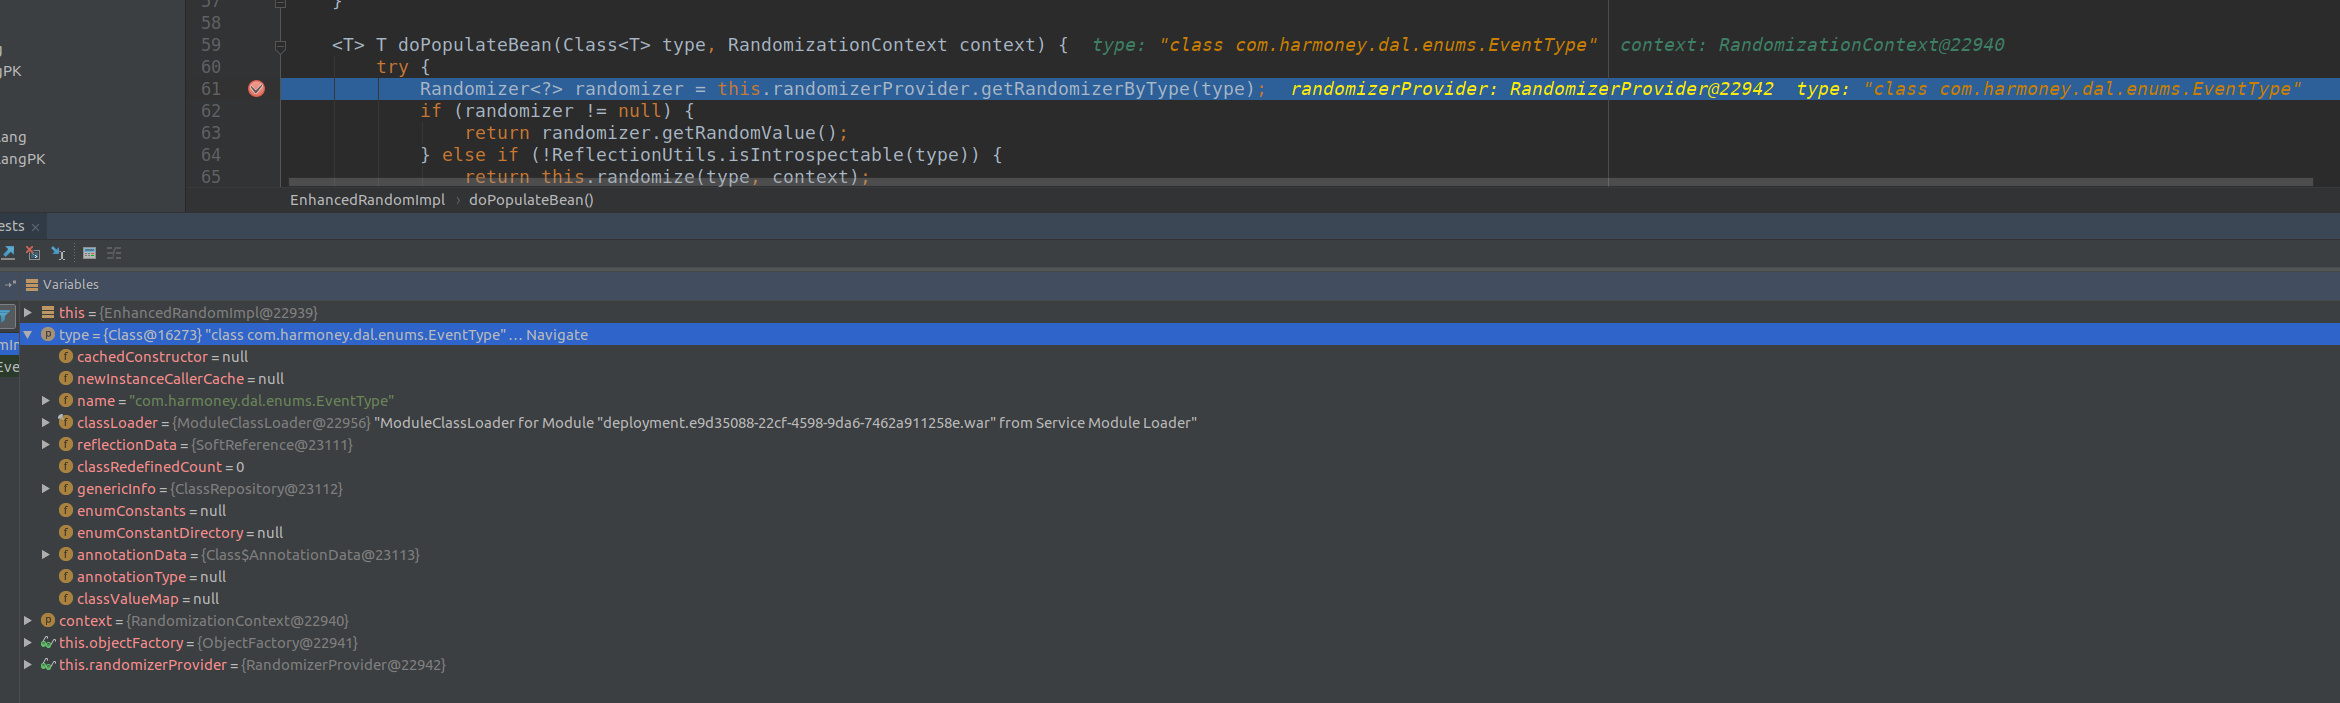Click EnhancedRandomImpl in the breadcrumb
The width and height of the screenshot is (2340, 703).
pos(367,200)
